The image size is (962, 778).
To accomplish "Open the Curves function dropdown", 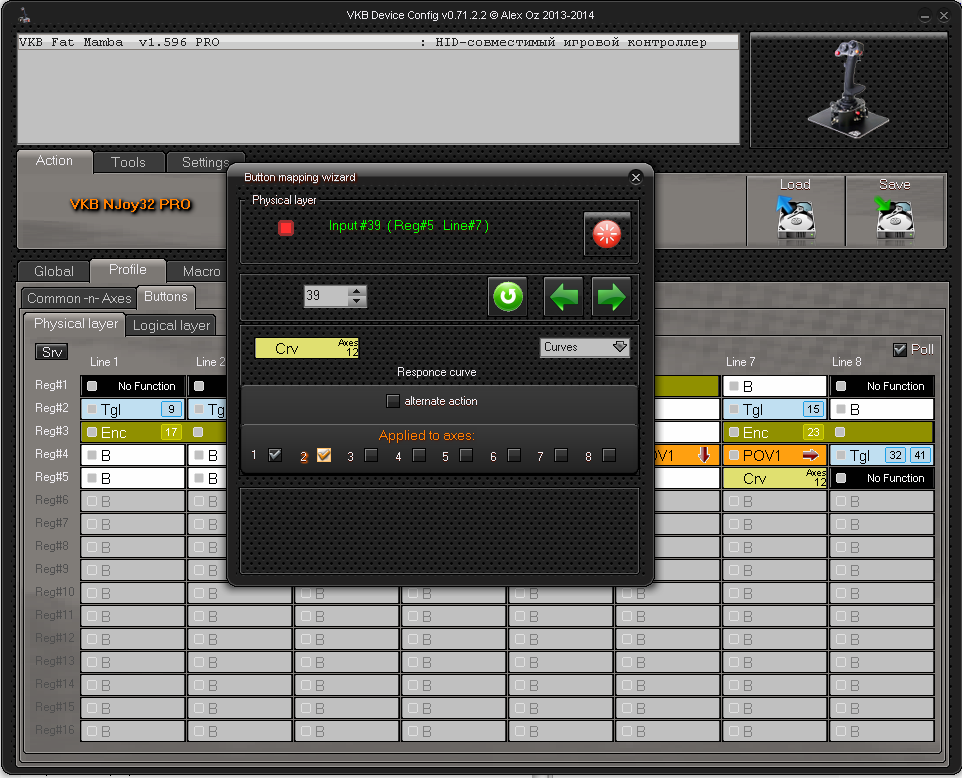I will click(x=585, y=347).
